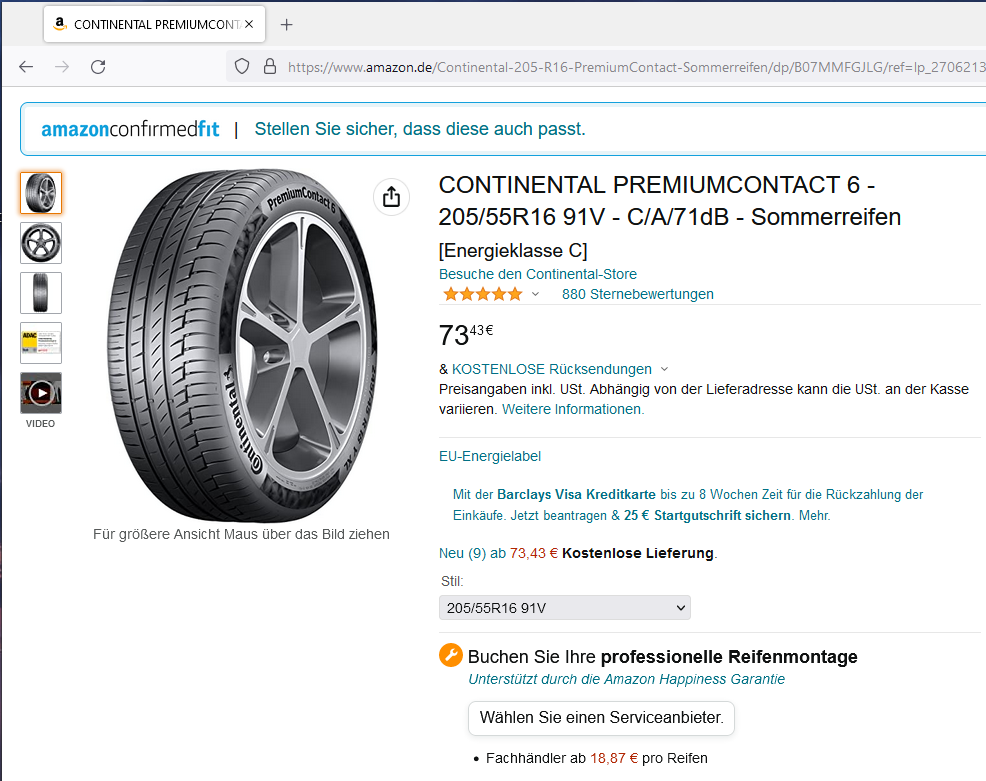This screenshot has height=781, width=986.
Task: Click the orange wrench tire-fitting icon
Action: click(451, 656)
